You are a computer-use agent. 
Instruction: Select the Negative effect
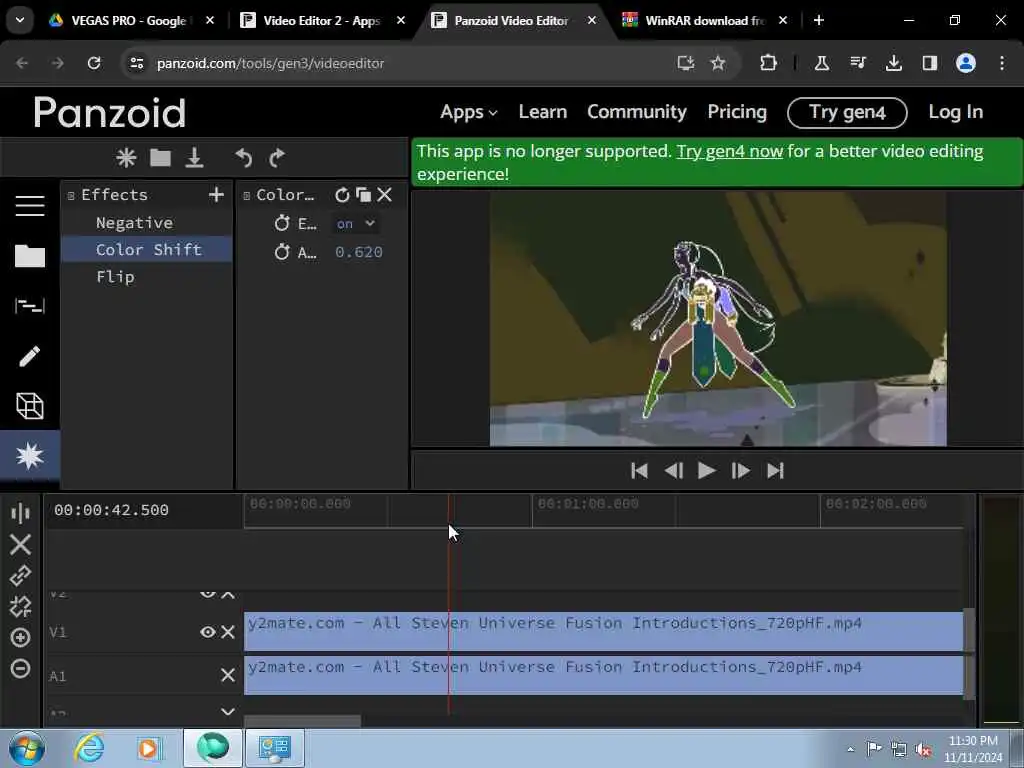coord(135,223)
